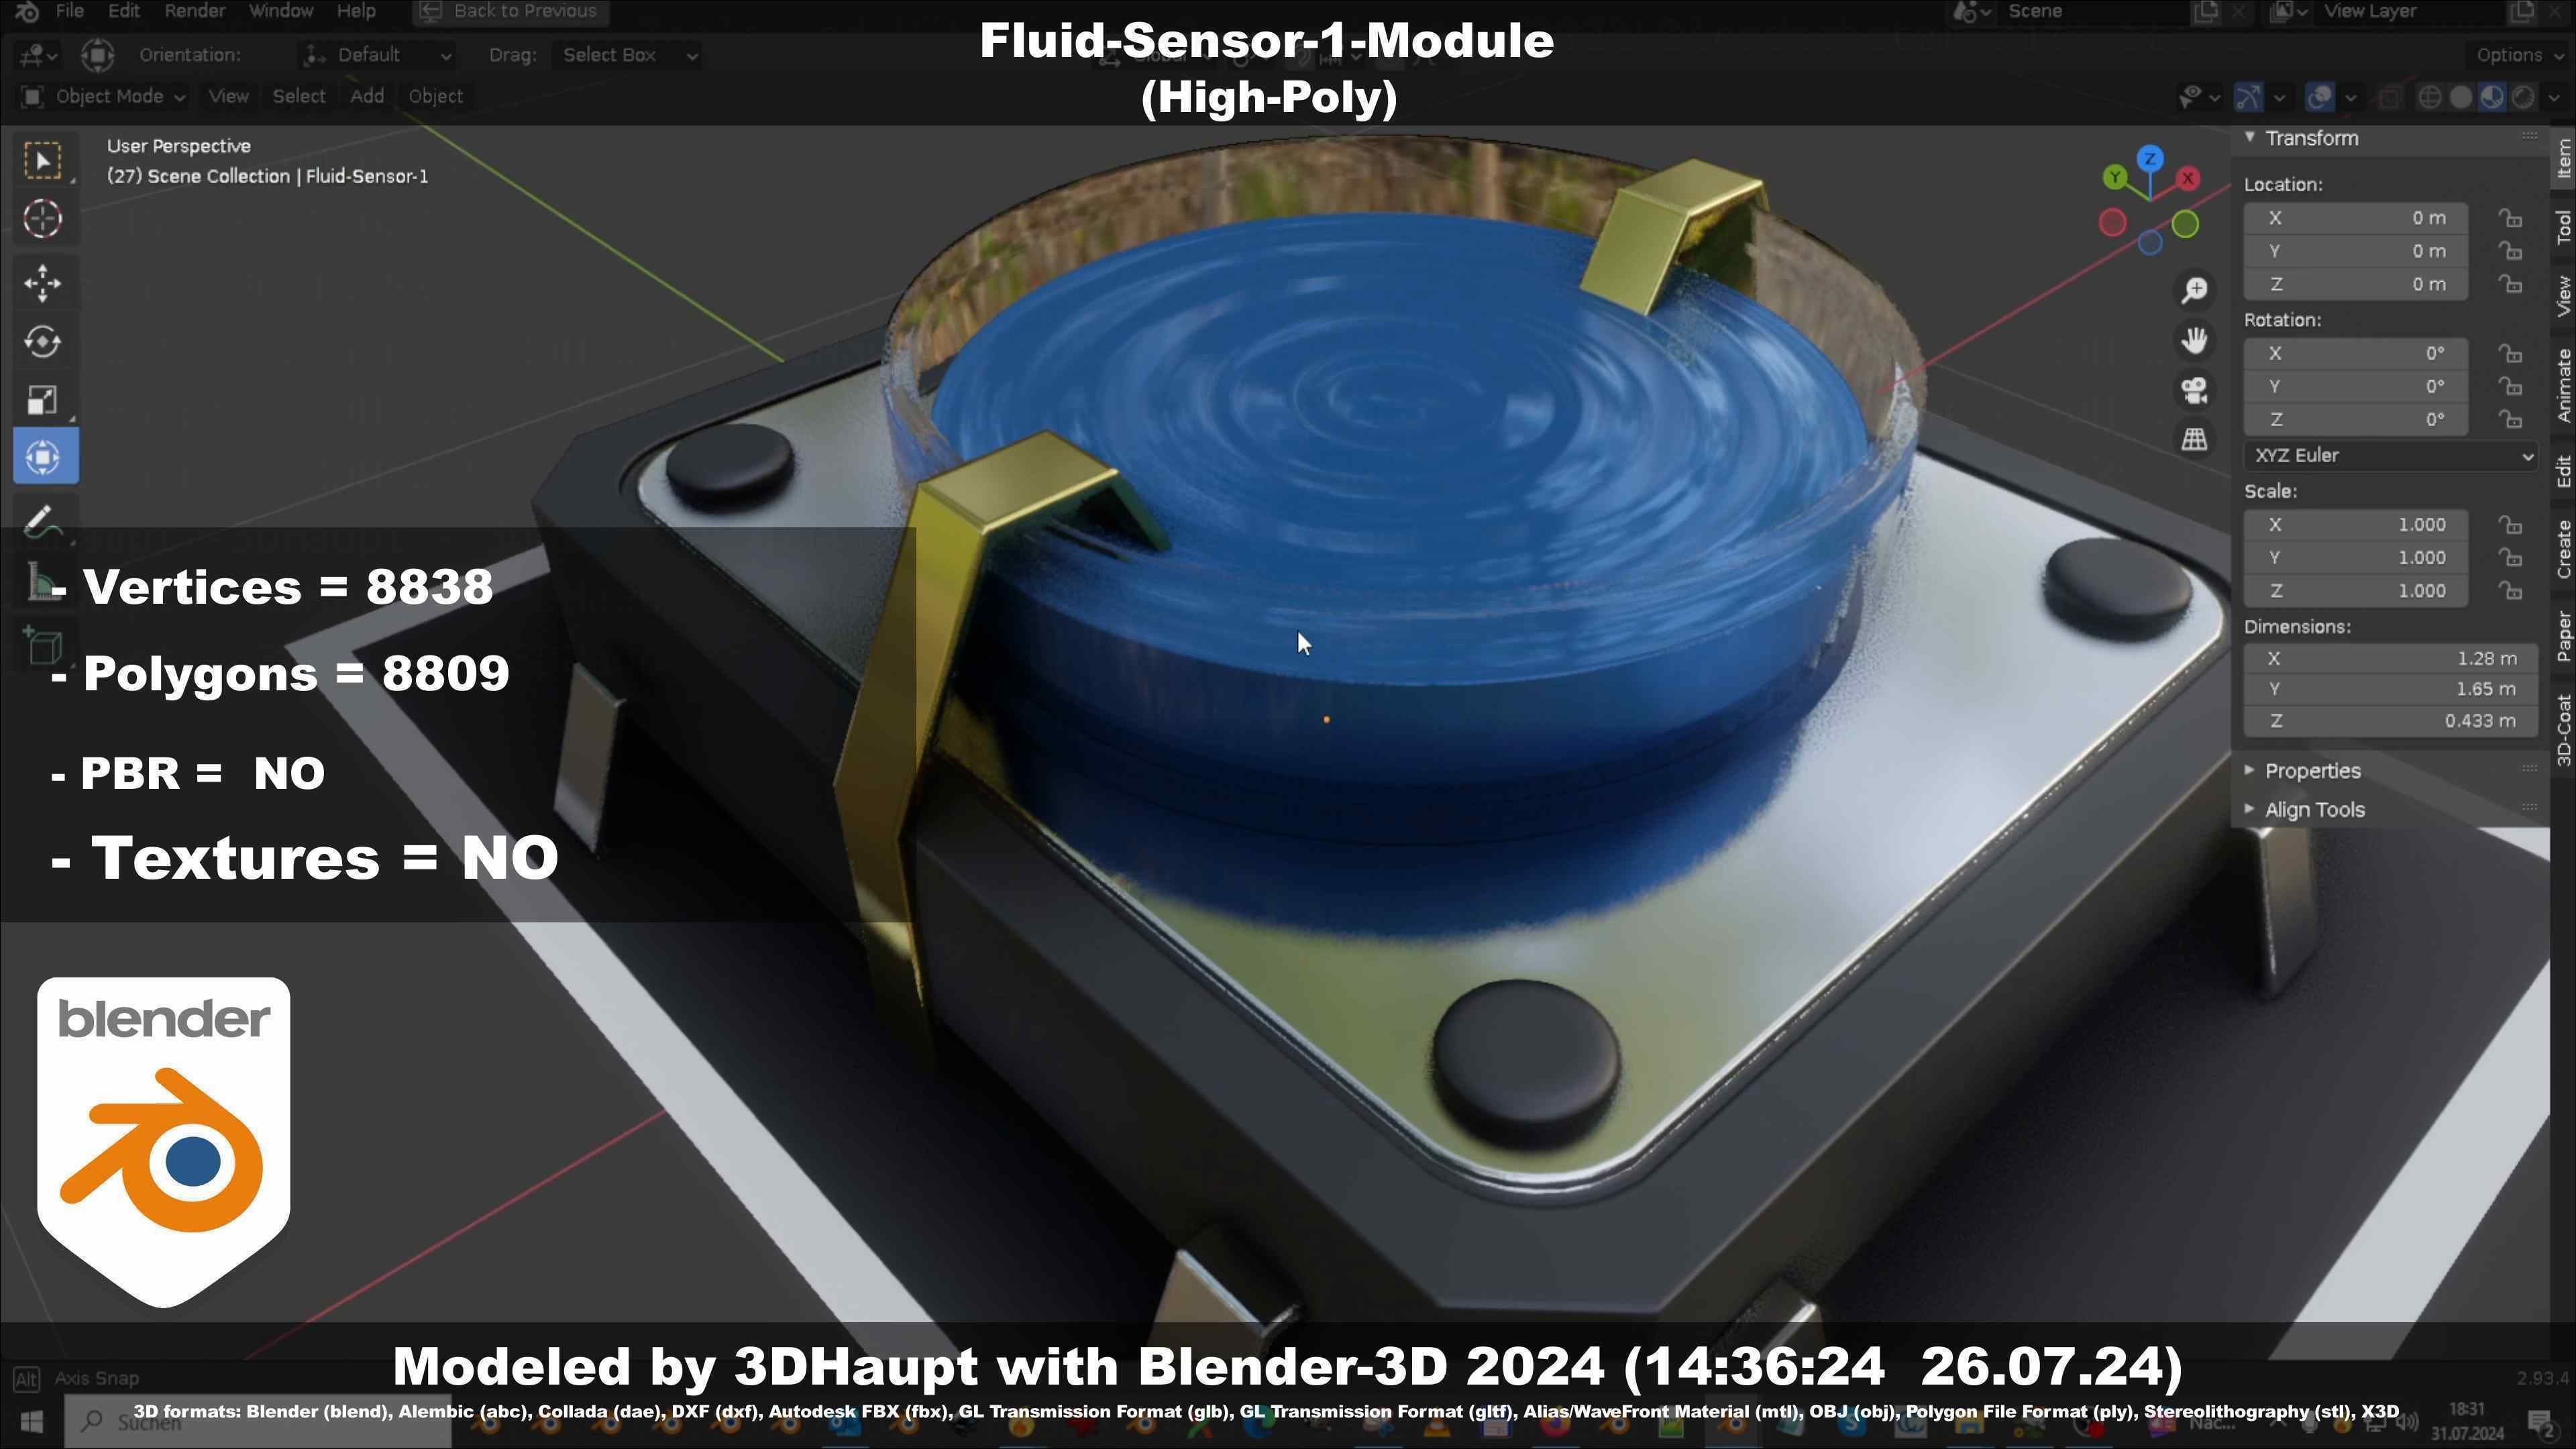
Task: Lock the Scale Y value
Action: pyautogui.click(x=2511, y=558)
